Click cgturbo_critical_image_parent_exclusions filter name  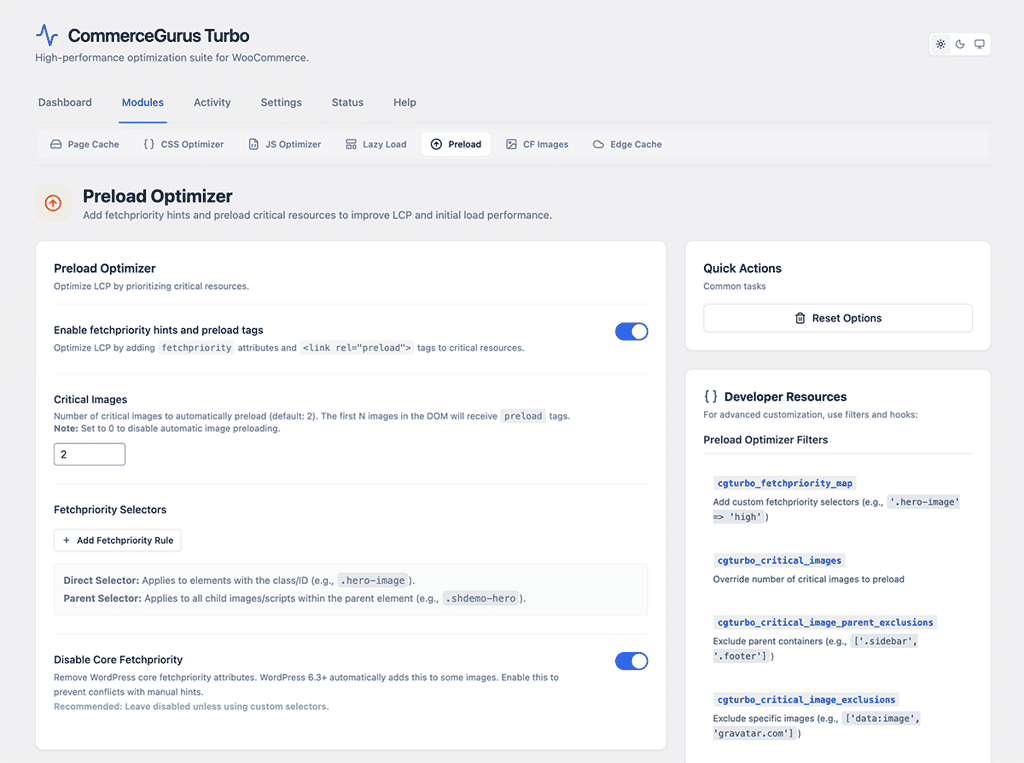[x=825, y=623]
